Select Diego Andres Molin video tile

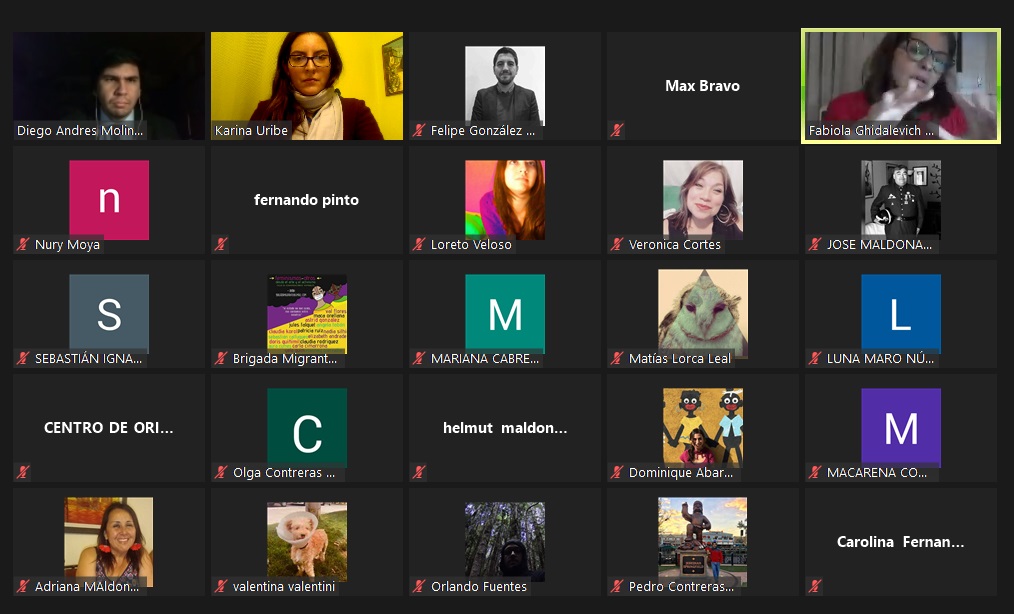[109, 86]
